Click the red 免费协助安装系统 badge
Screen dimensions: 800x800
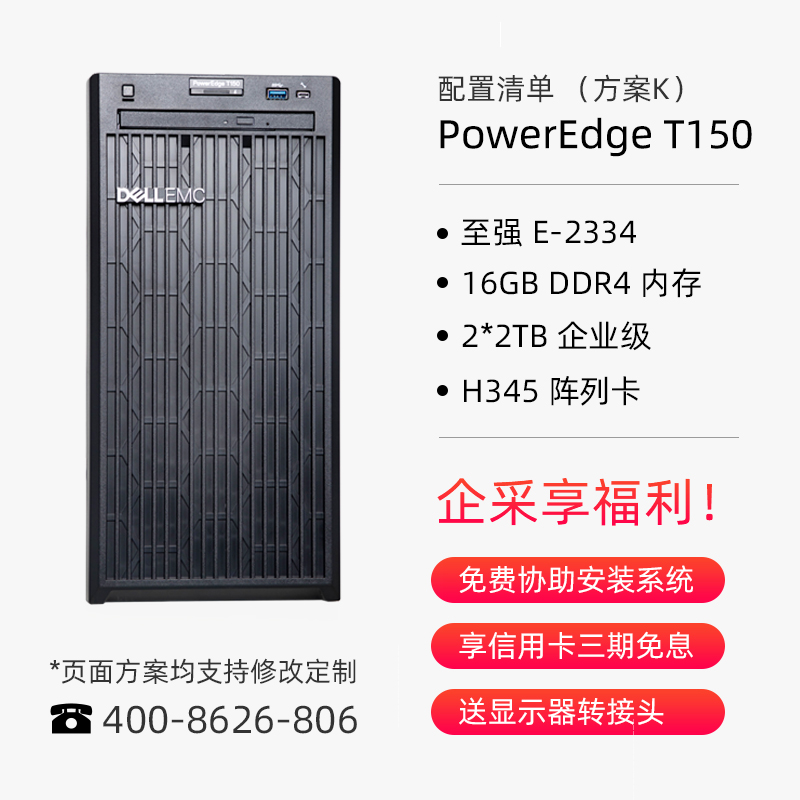click(578, 580)
